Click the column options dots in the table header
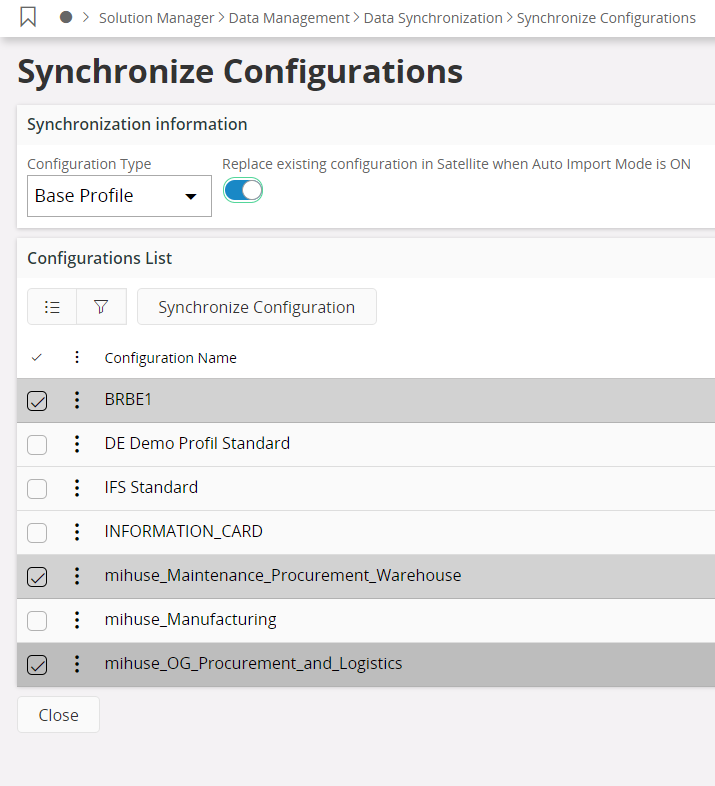Screen dimensions: 715x786 pyautogui.click(x=77, y=357)
